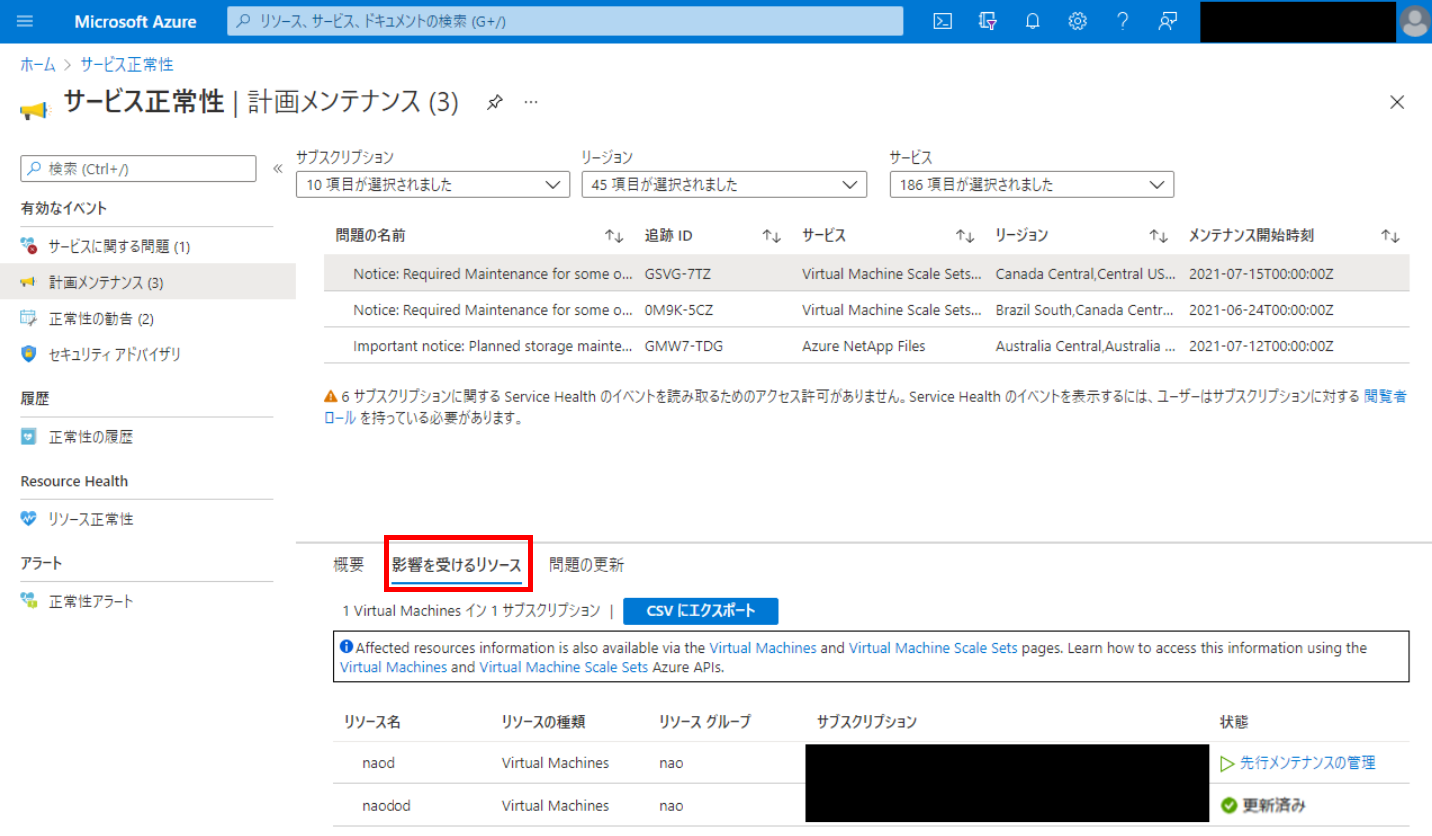Open the feedback icon in the top bar
This screenshot has height=836, width=1432.
coord(1167,21)
